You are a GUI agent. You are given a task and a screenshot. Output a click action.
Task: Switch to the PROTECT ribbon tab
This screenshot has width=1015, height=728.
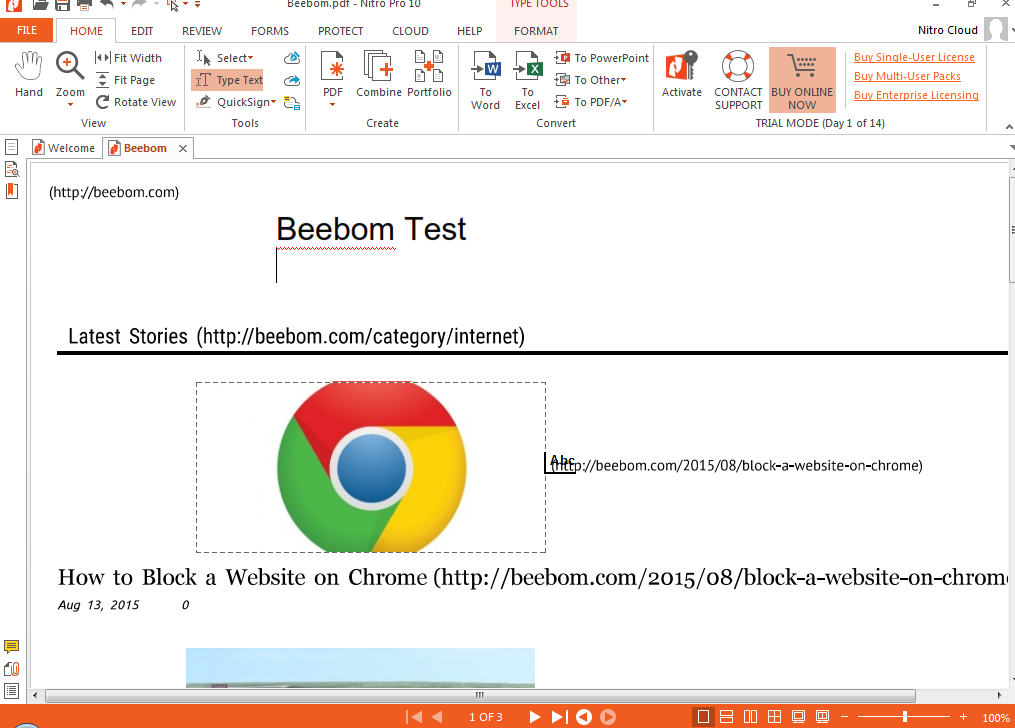340,31
